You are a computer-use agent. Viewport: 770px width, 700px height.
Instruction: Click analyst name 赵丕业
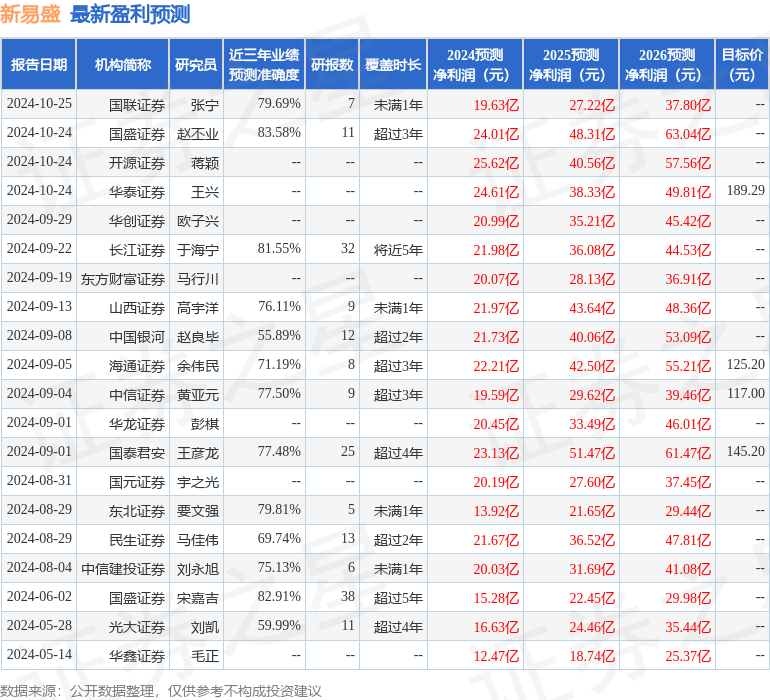(198, 134)
